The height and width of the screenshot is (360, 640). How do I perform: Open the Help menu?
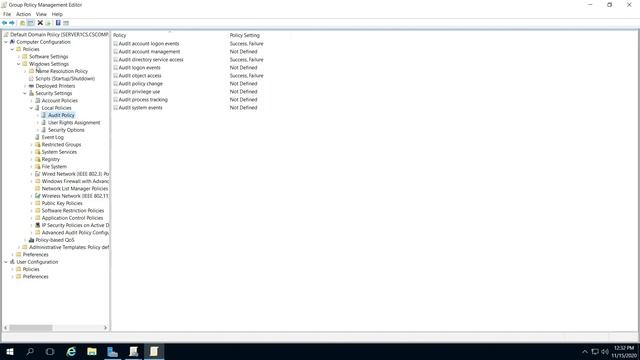[x=57, y=14]
